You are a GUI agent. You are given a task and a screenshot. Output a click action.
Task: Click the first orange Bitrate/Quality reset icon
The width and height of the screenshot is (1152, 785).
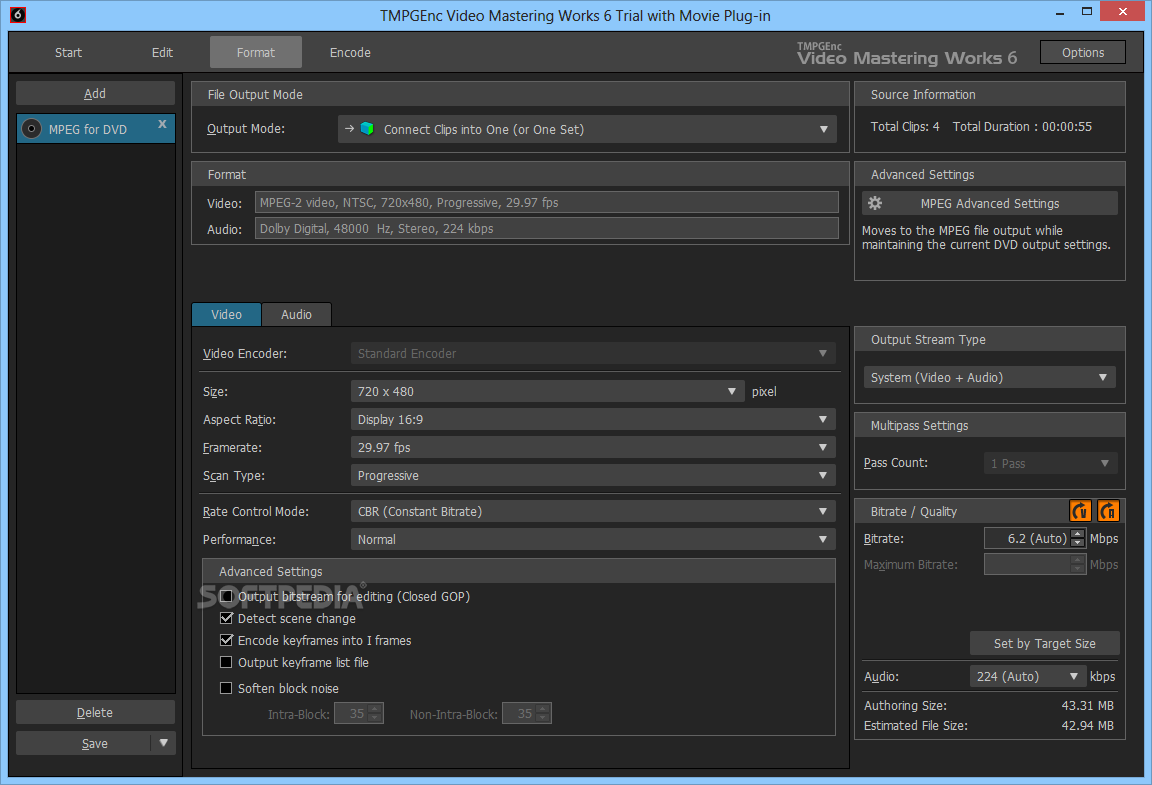click(1080, 510)
